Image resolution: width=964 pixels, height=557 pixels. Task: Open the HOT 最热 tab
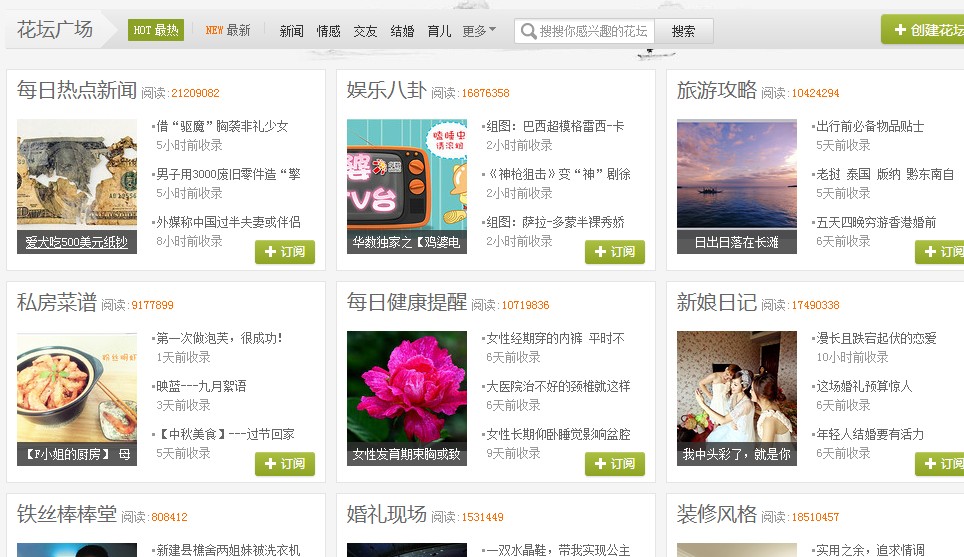tap(156, 30)
